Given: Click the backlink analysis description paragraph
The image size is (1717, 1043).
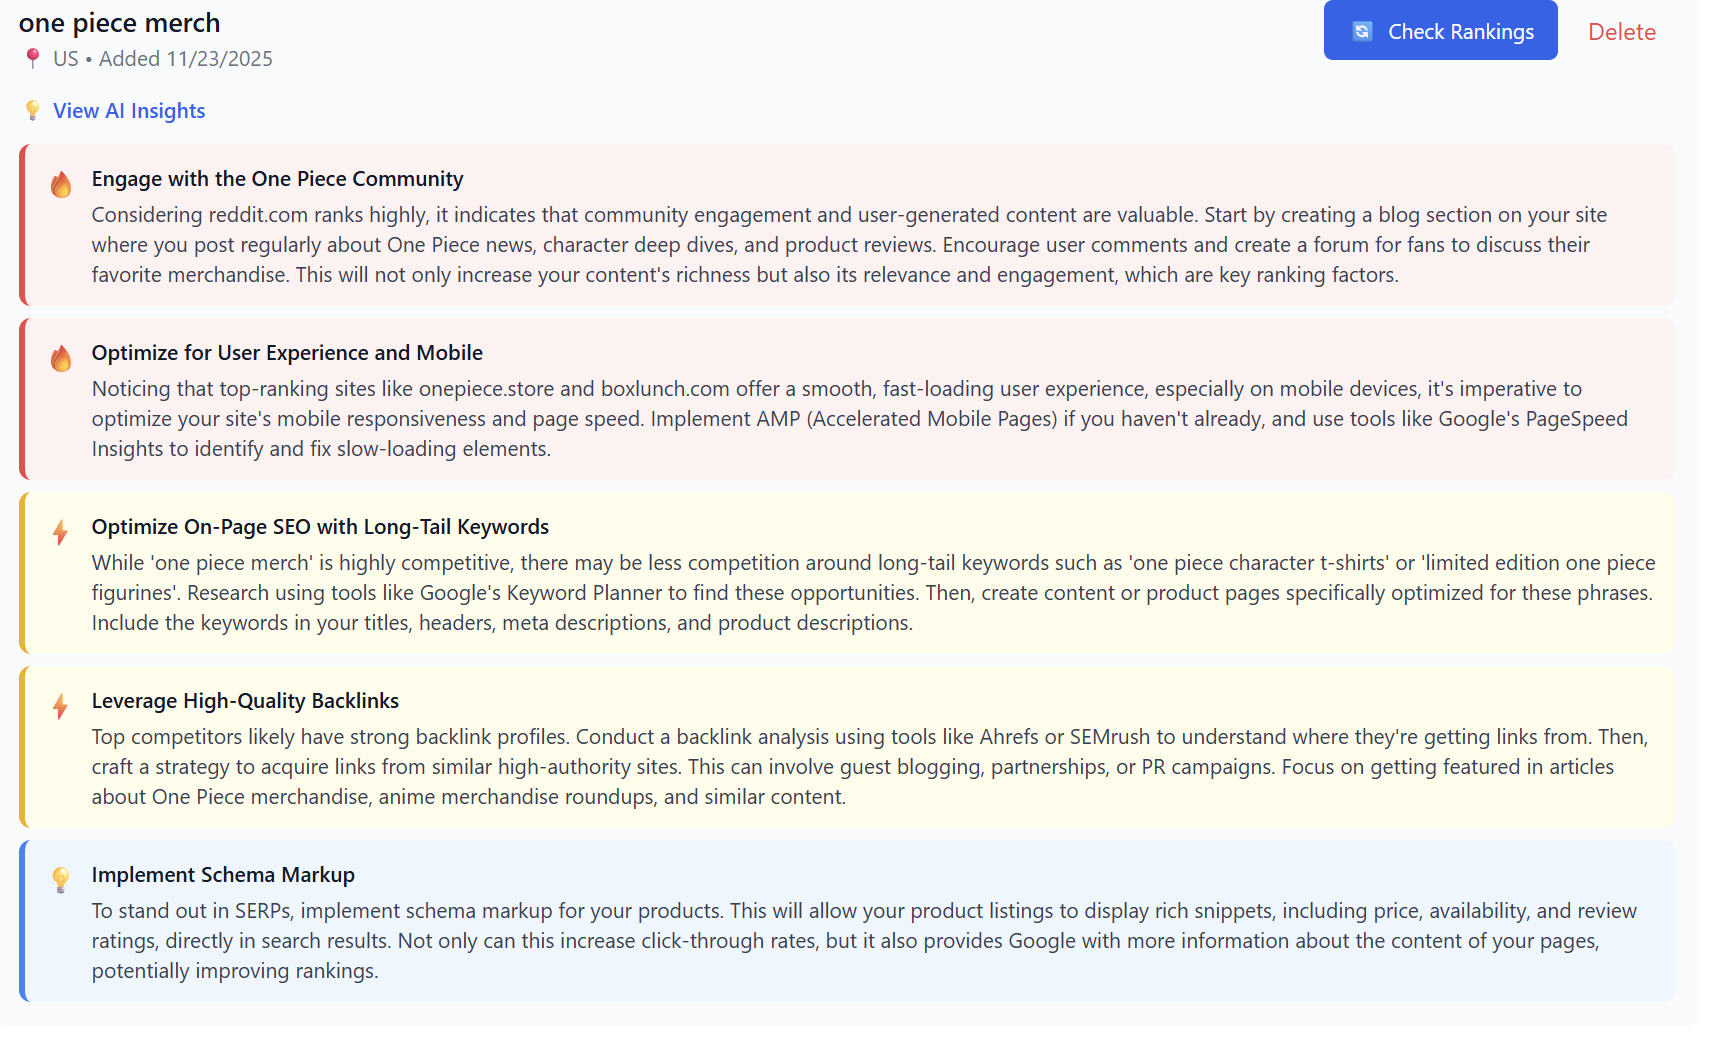Looking at the screenshot, I should click(869, 767).
